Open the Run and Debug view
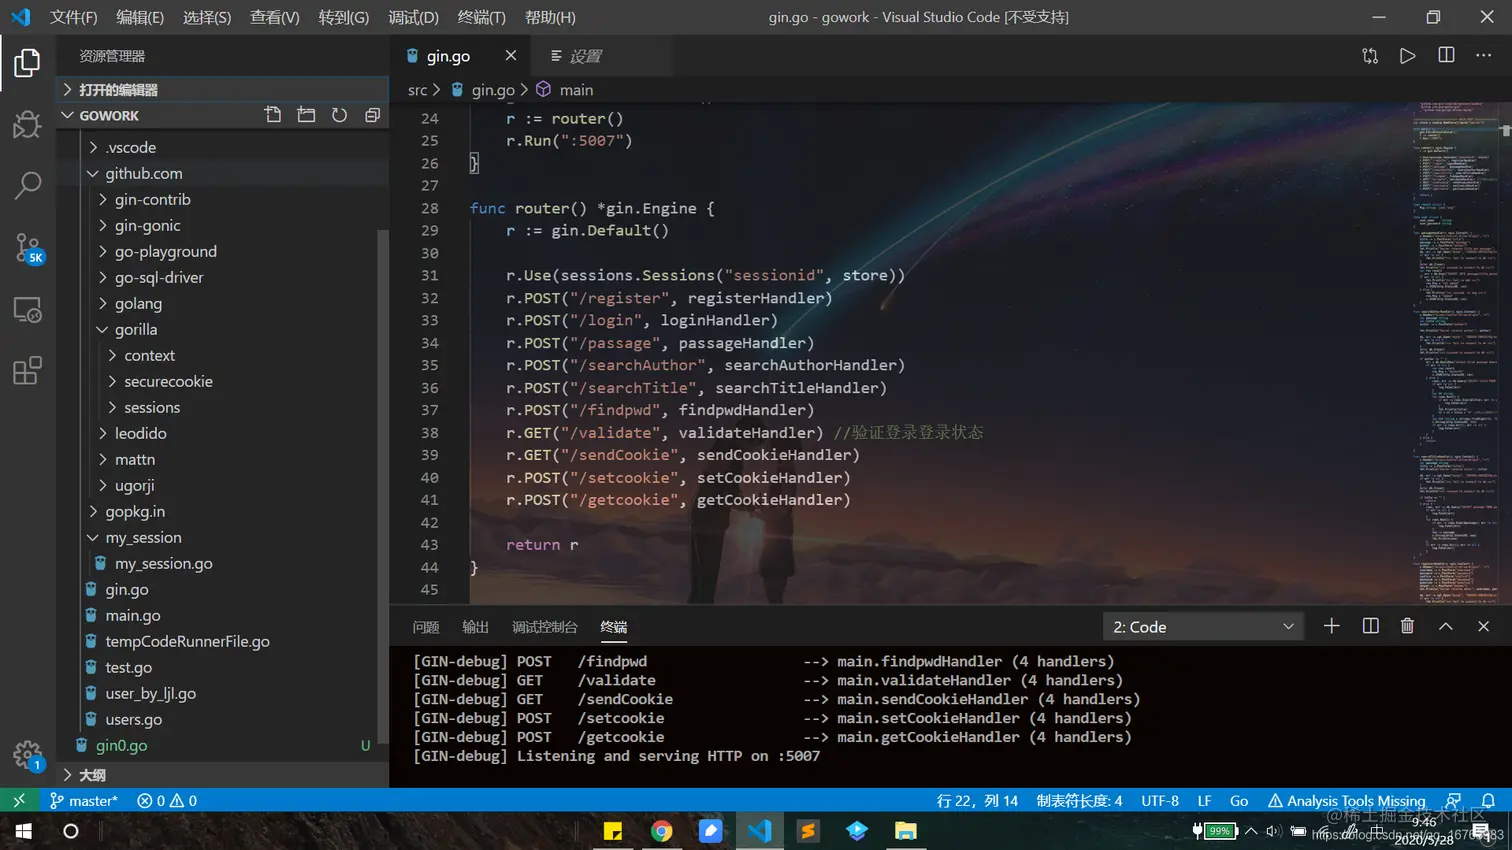 click(27, 125)
